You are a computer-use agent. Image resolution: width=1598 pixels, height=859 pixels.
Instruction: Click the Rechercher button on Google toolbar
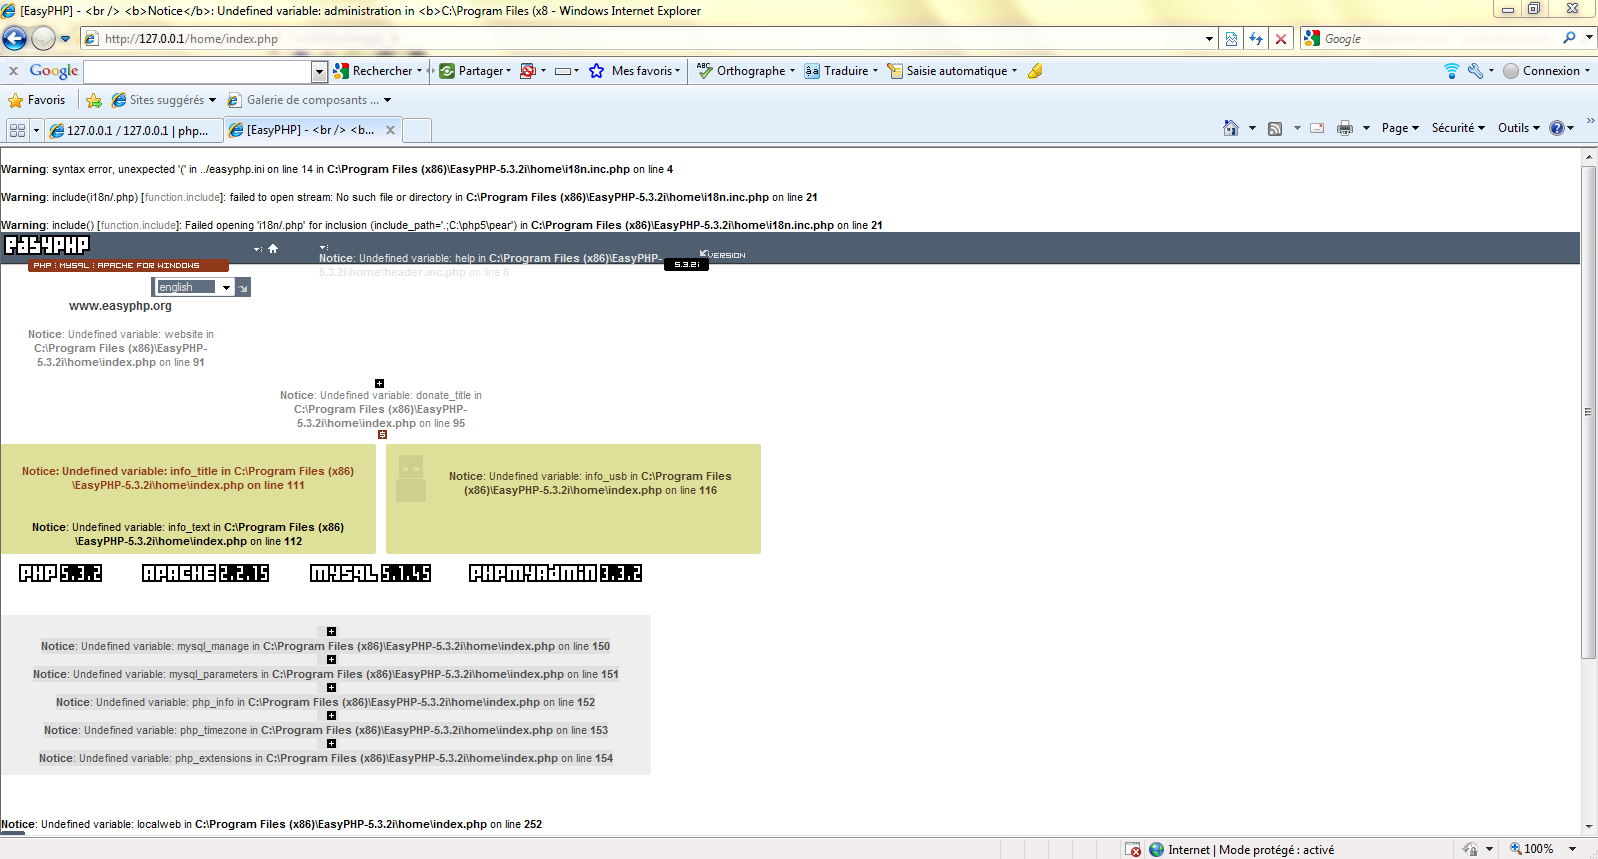pyautogui.click(x=377, y=71)
